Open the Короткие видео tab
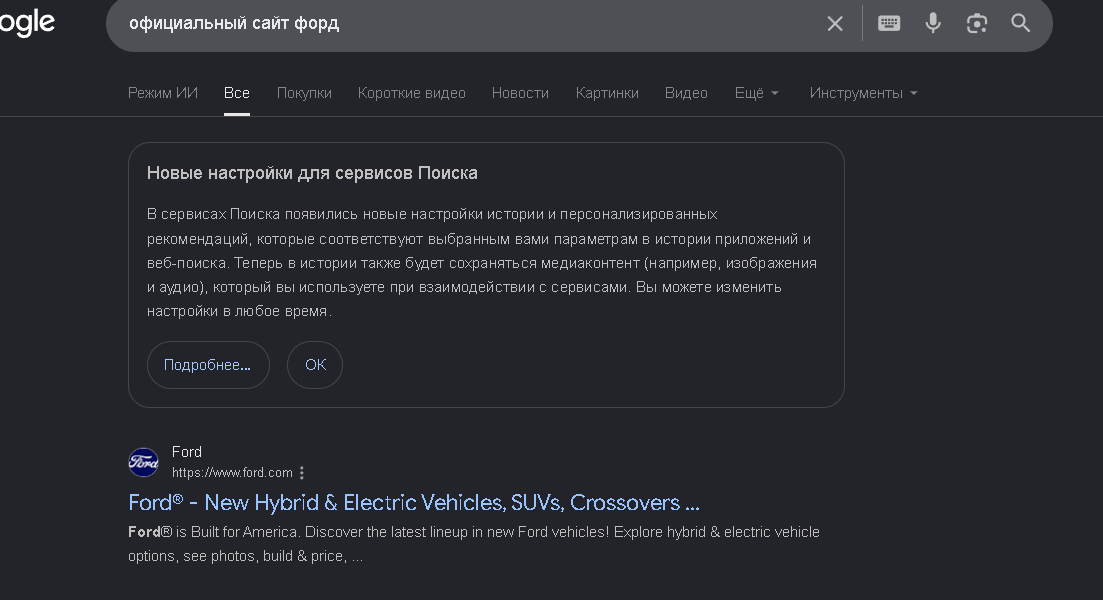The width and height of the screenshot is (1103, 600). 412,93
